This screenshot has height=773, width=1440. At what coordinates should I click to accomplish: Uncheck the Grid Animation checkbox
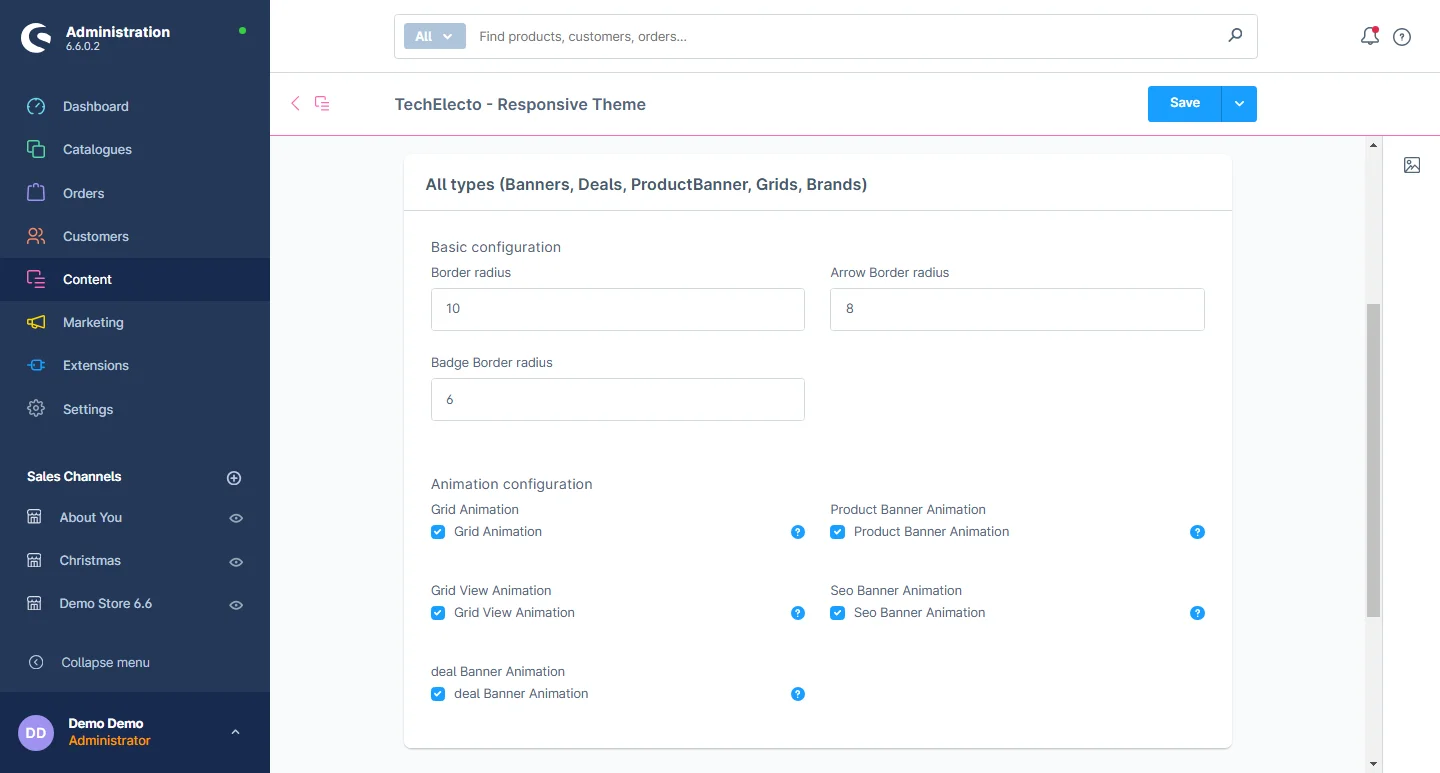[x=438, y=532]
